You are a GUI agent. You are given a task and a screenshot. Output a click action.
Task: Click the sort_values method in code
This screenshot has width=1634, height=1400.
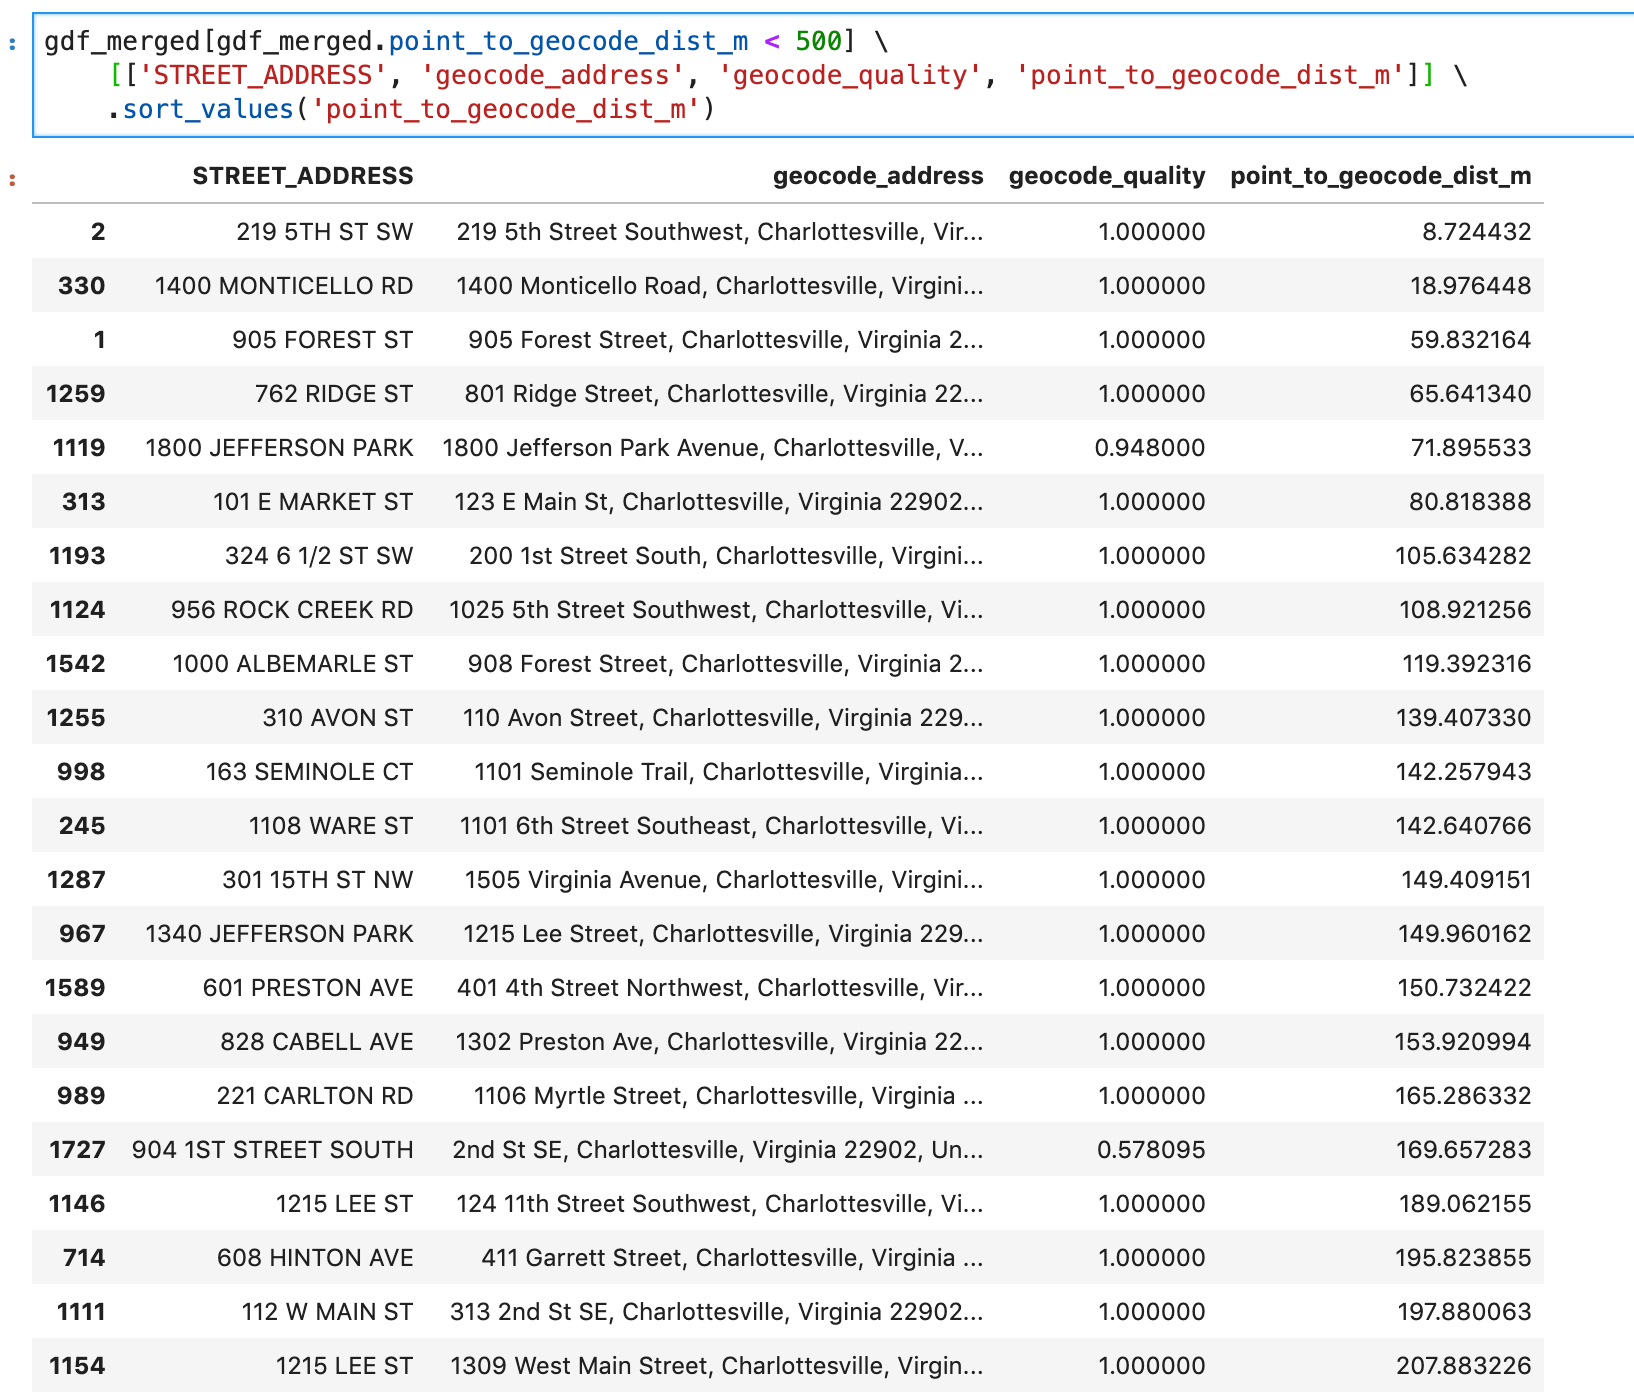pyautogui.click(x=208, y=109)
